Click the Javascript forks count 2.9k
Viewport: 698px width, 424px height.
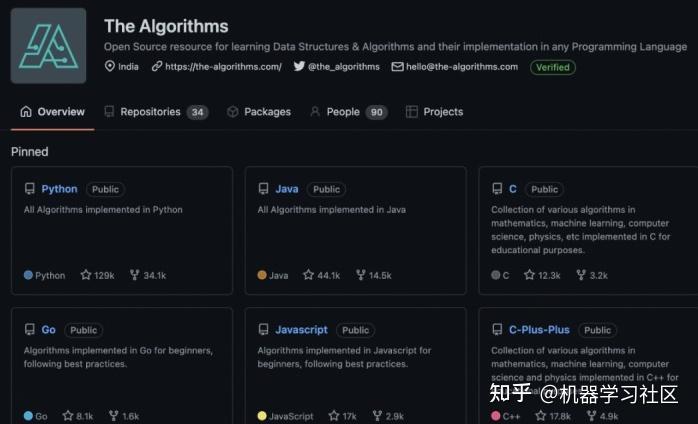tap(388, 416)
